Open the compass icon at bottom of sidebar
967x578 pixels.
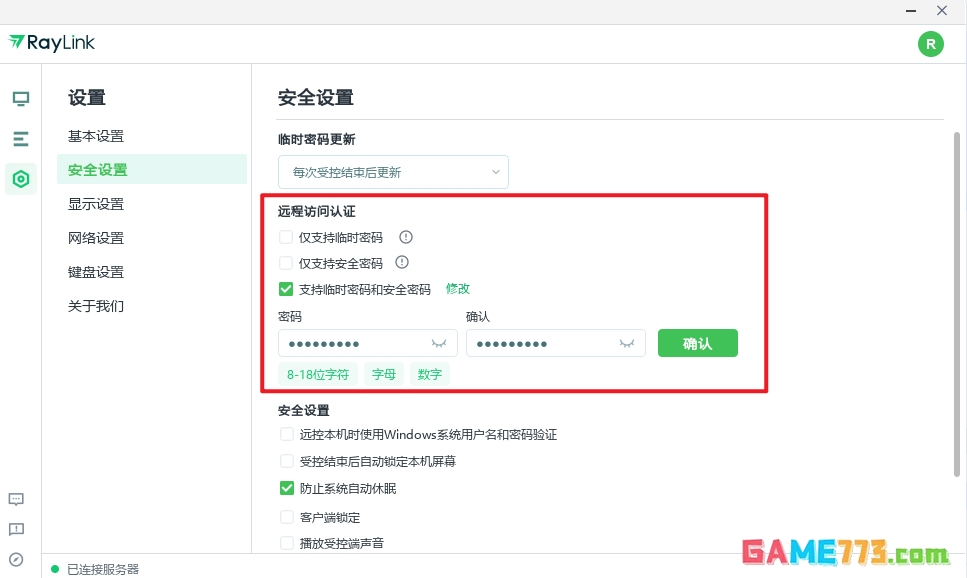coord(15,559)
